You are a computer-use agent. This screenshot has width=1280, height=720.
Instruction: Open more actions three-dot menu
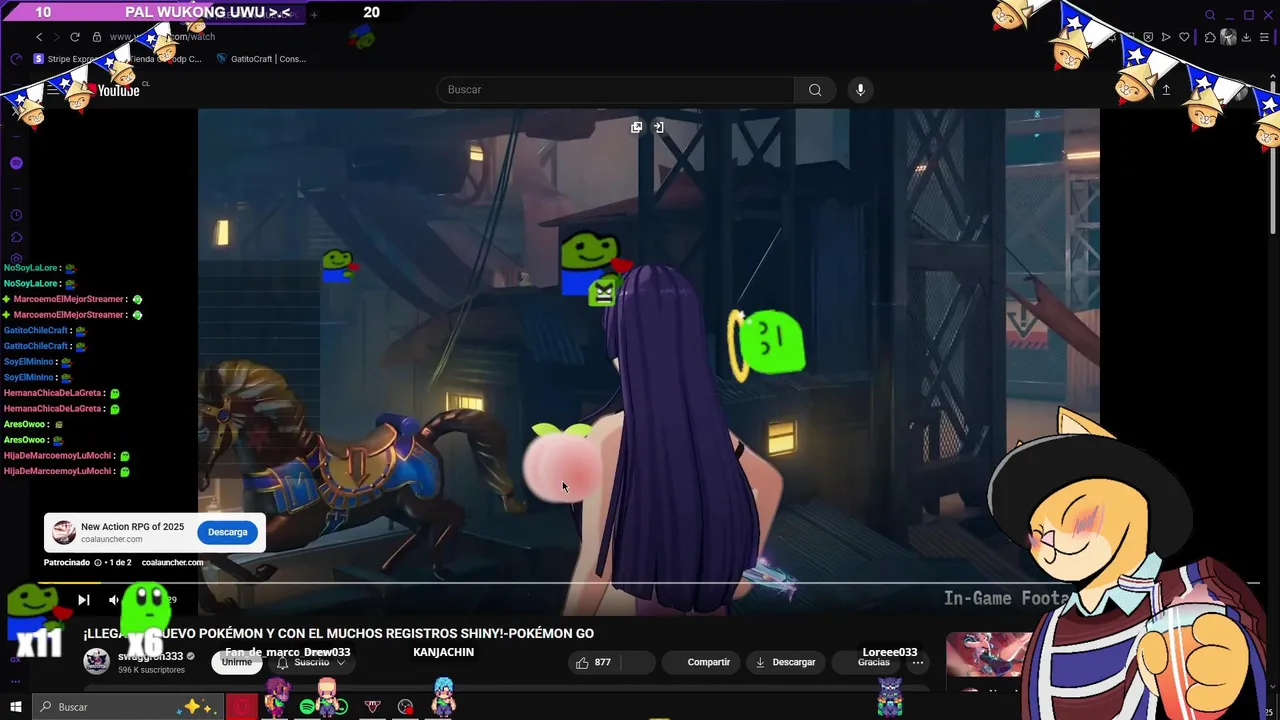(917, 662)
